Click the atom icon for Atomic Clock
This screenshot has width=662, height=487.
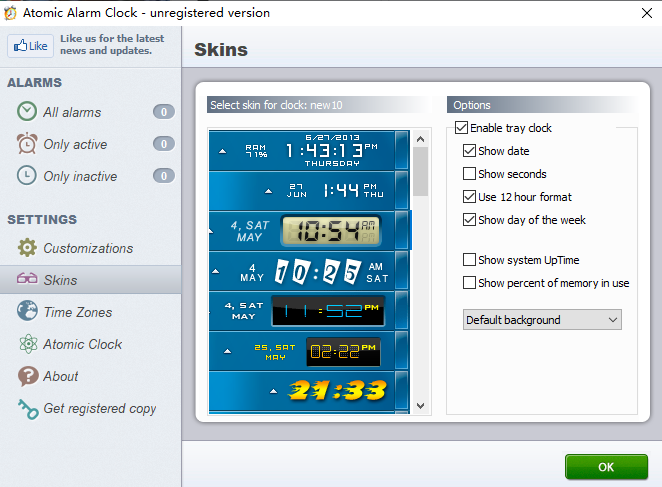point(27,344)
